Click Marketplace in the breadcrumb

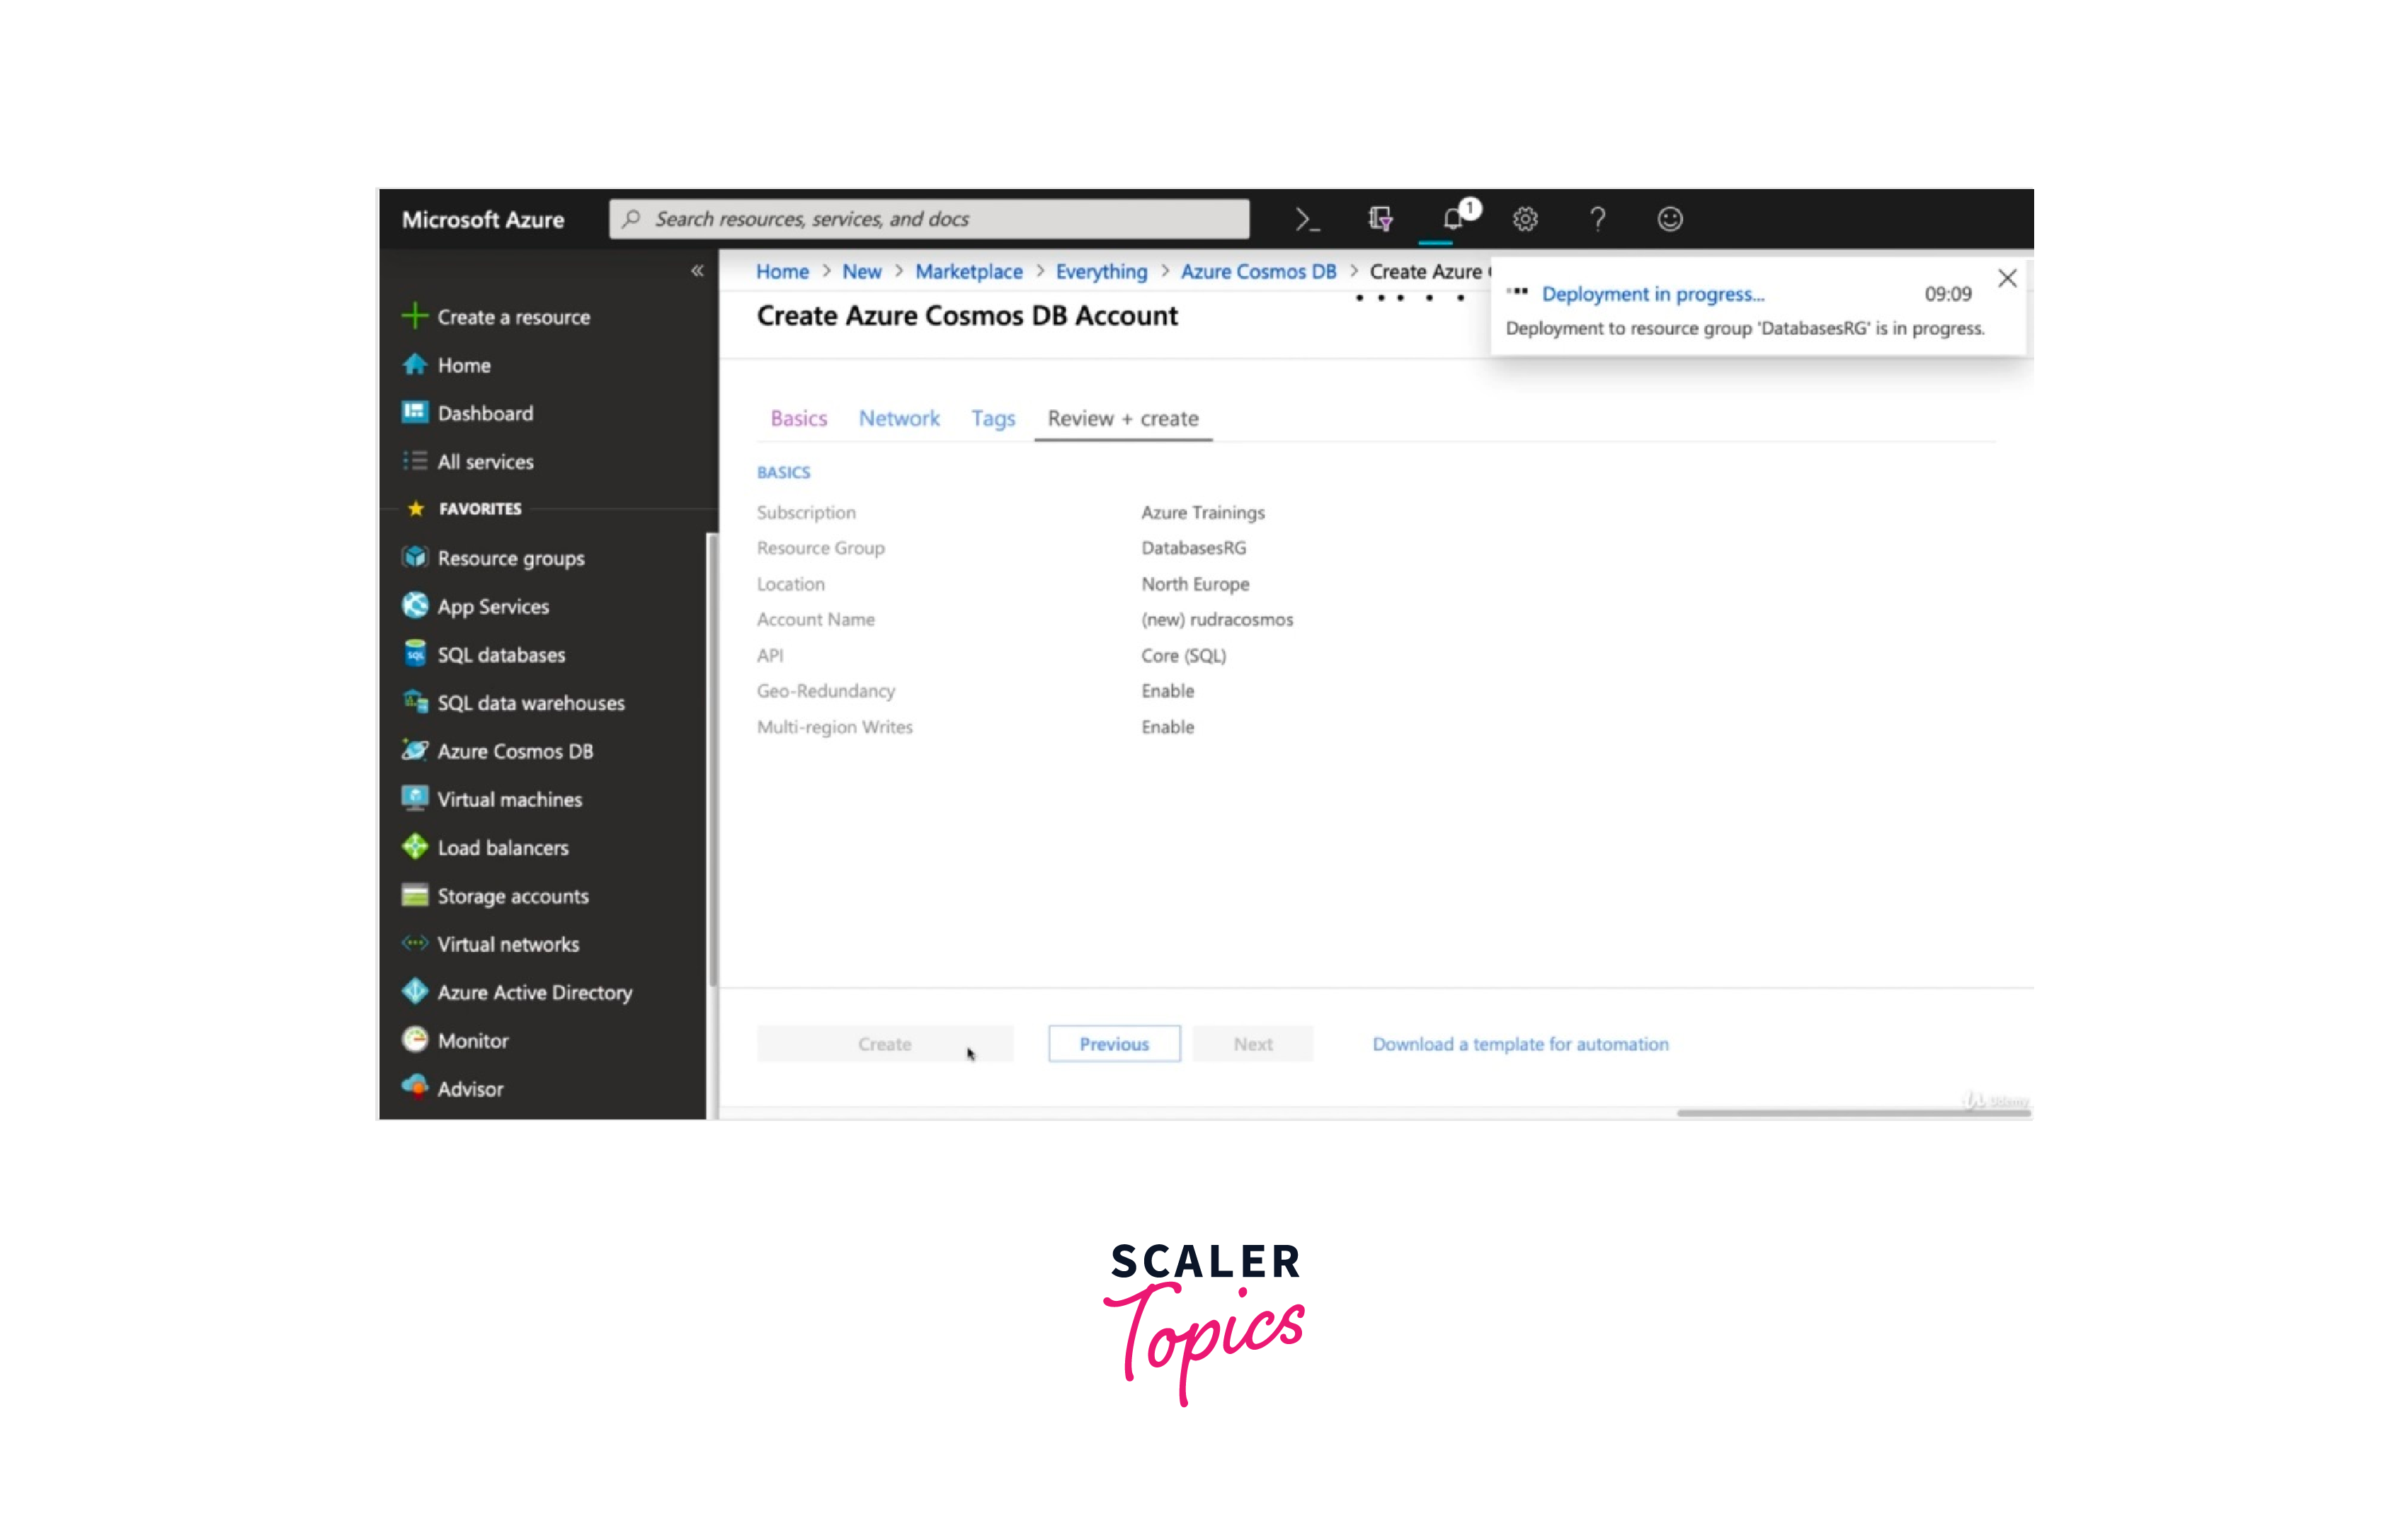968,272
